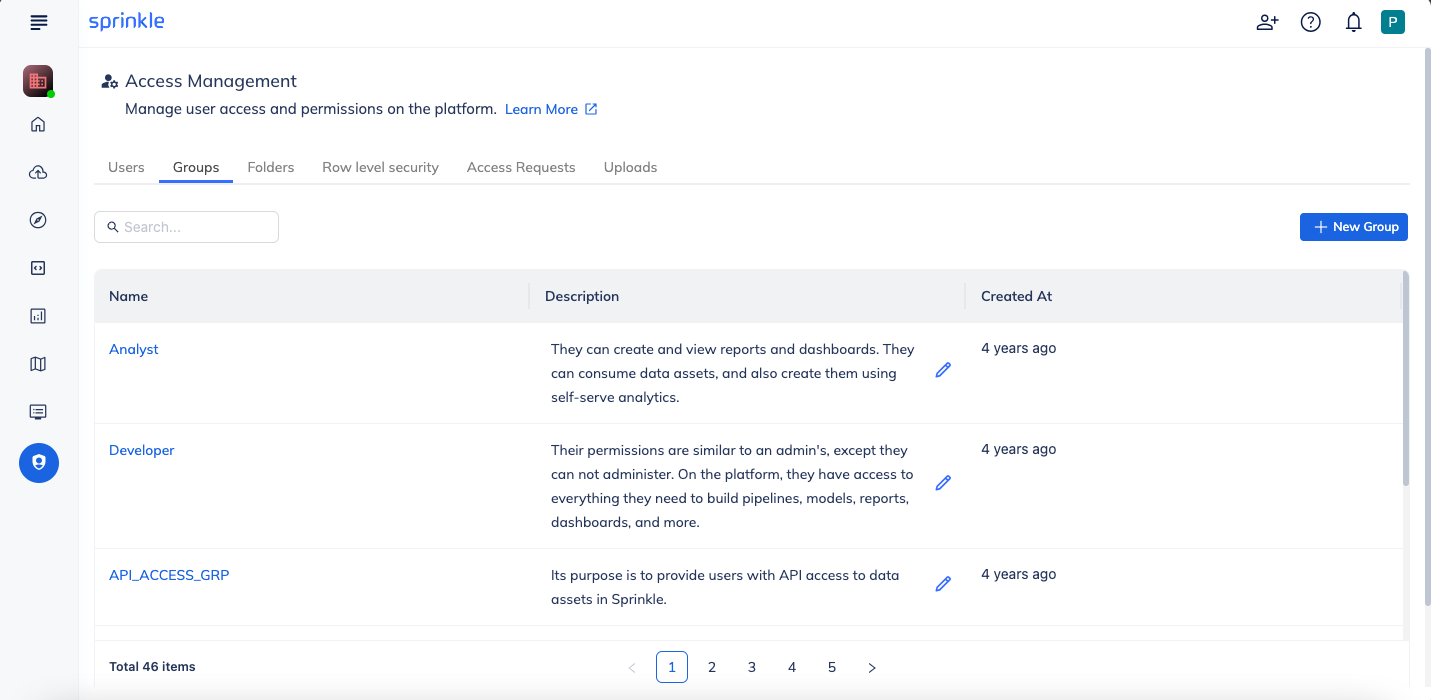The width and height of the screenshot is (1431, 700).
Task: Edit the Analyst description pencil icon
Action: click(x=943, y=370)
